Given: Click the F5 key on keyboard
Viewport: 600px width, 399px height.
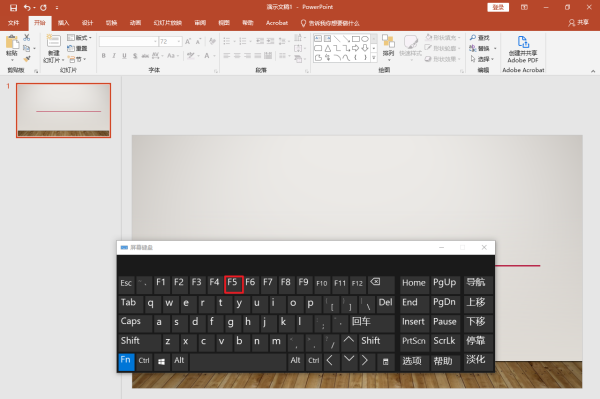Looking at the screenshot, I should (x=233, y=284).
